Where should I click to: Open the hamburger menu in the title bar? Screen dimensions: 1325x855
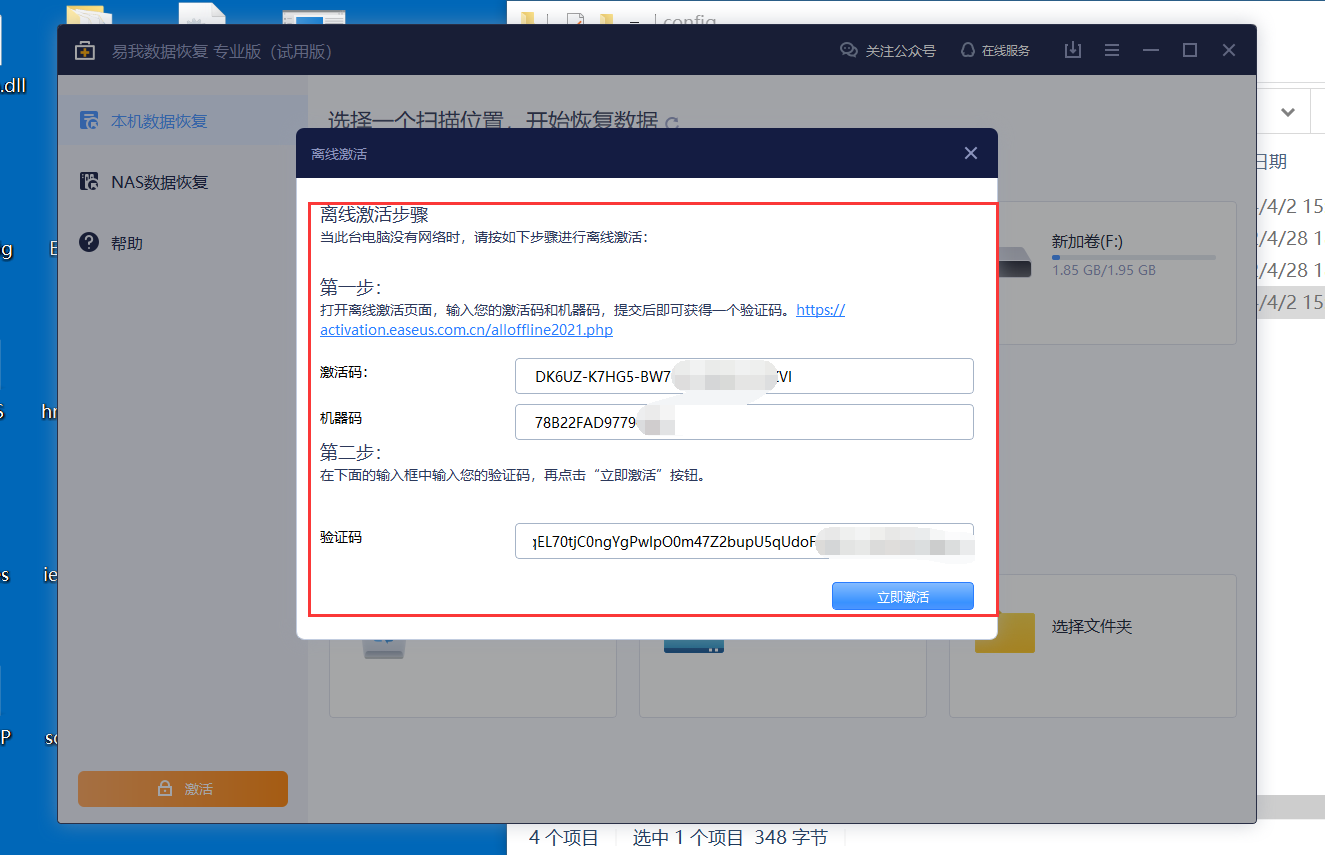(1112, 50)
